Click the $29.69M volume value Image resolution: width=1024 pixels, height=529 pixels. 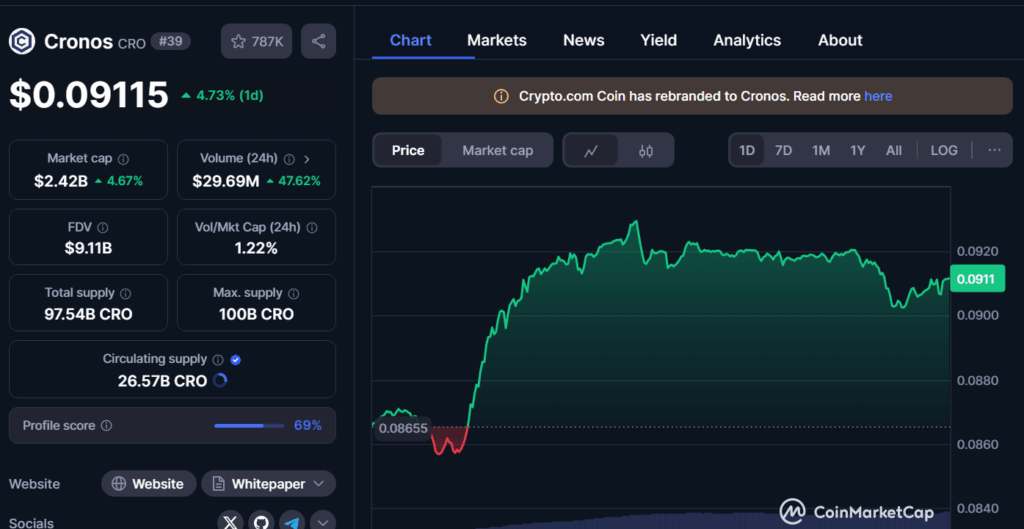[x=225, y=181]
